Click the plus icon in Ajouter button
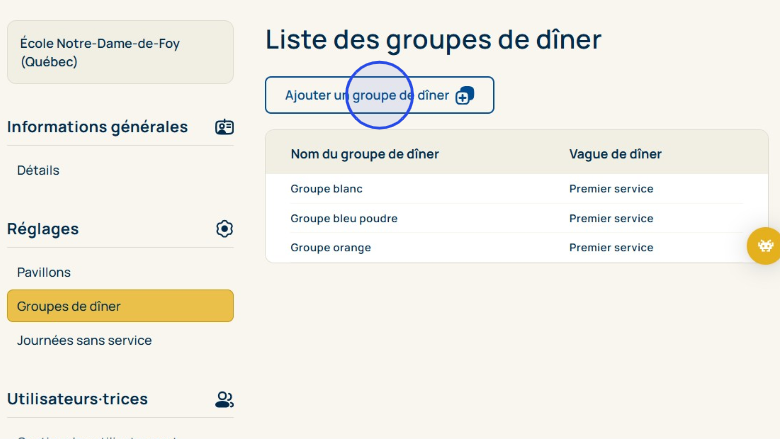 click(464, 96)
